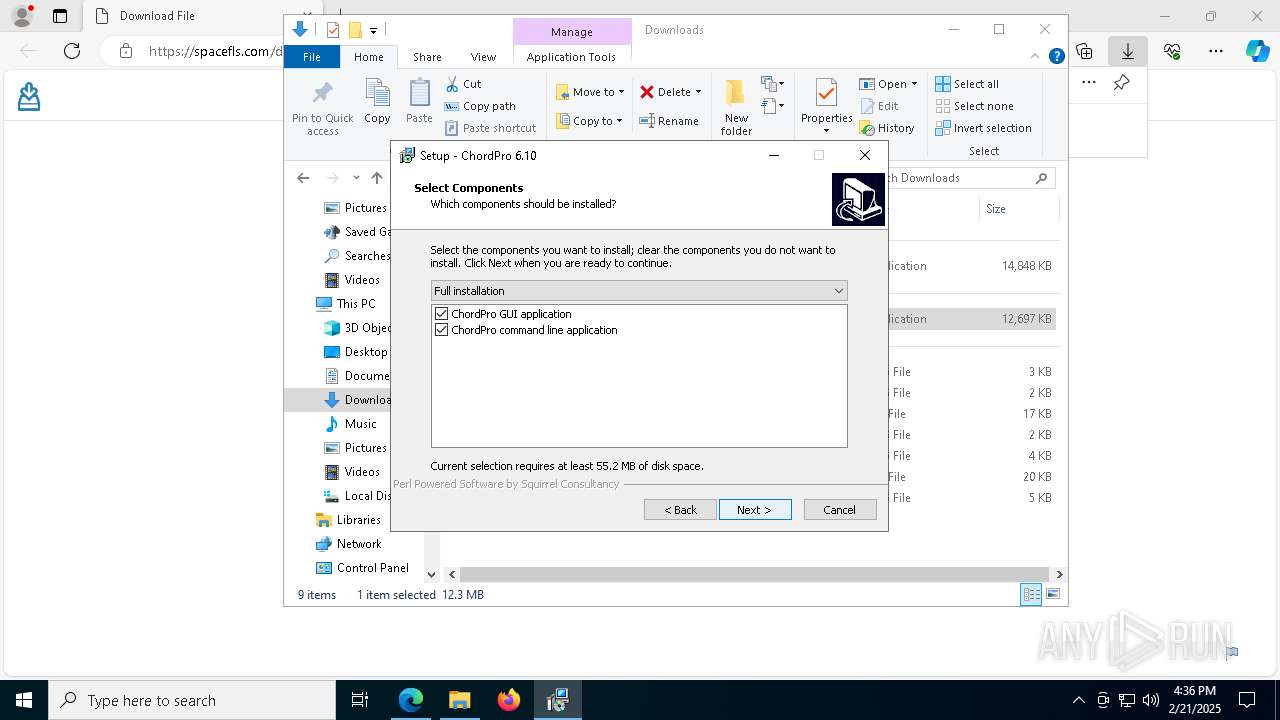Click Paste shortcut in ribbon
This screenshot has height=720, width=1280.
pyautogui.click(x=490, y=128)
